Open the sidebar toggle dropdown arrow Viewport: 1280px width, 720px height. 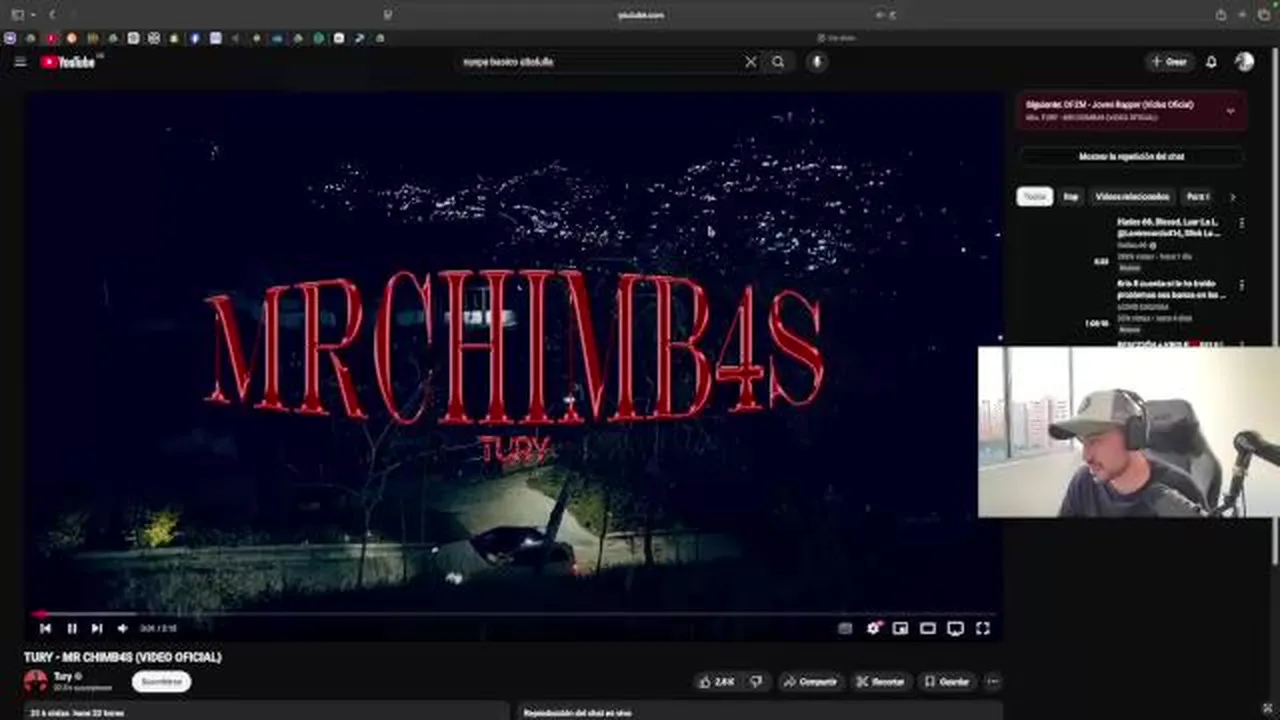[33, 15]
